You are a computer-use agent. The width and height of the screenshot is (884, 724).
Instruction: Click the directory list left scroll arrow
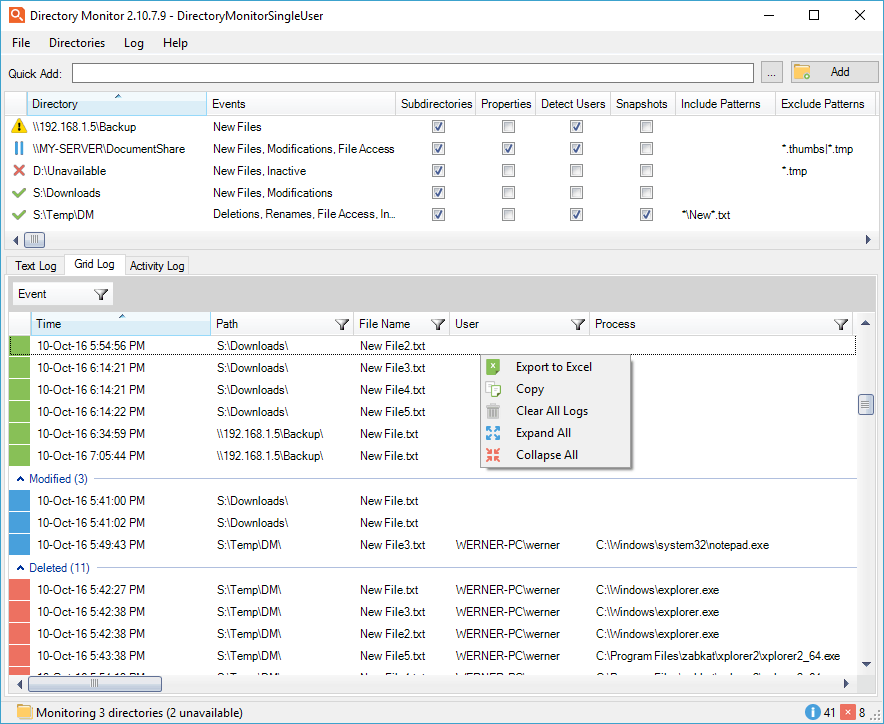coord(15,240)
